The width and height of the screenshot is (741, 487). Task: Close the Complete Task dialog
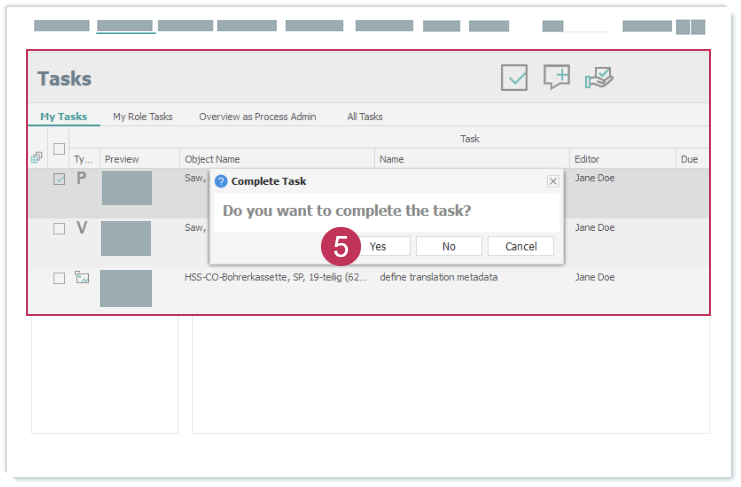click(553, 181)
